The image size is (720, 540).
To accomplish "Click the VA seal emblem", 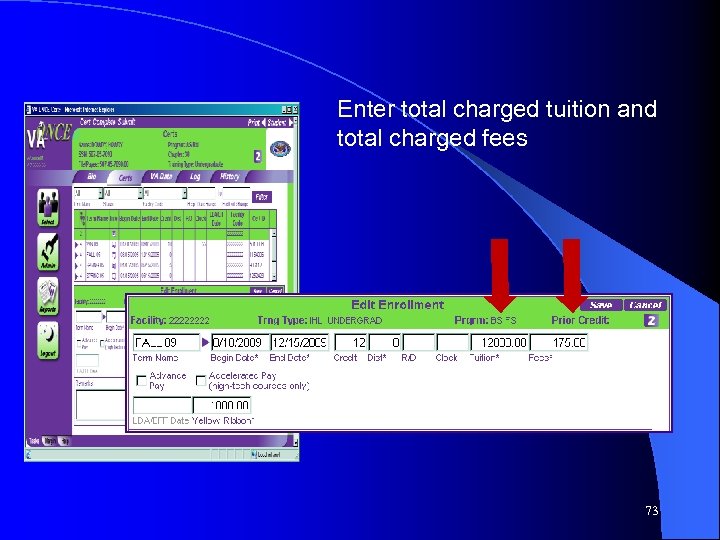I will 280,148.
